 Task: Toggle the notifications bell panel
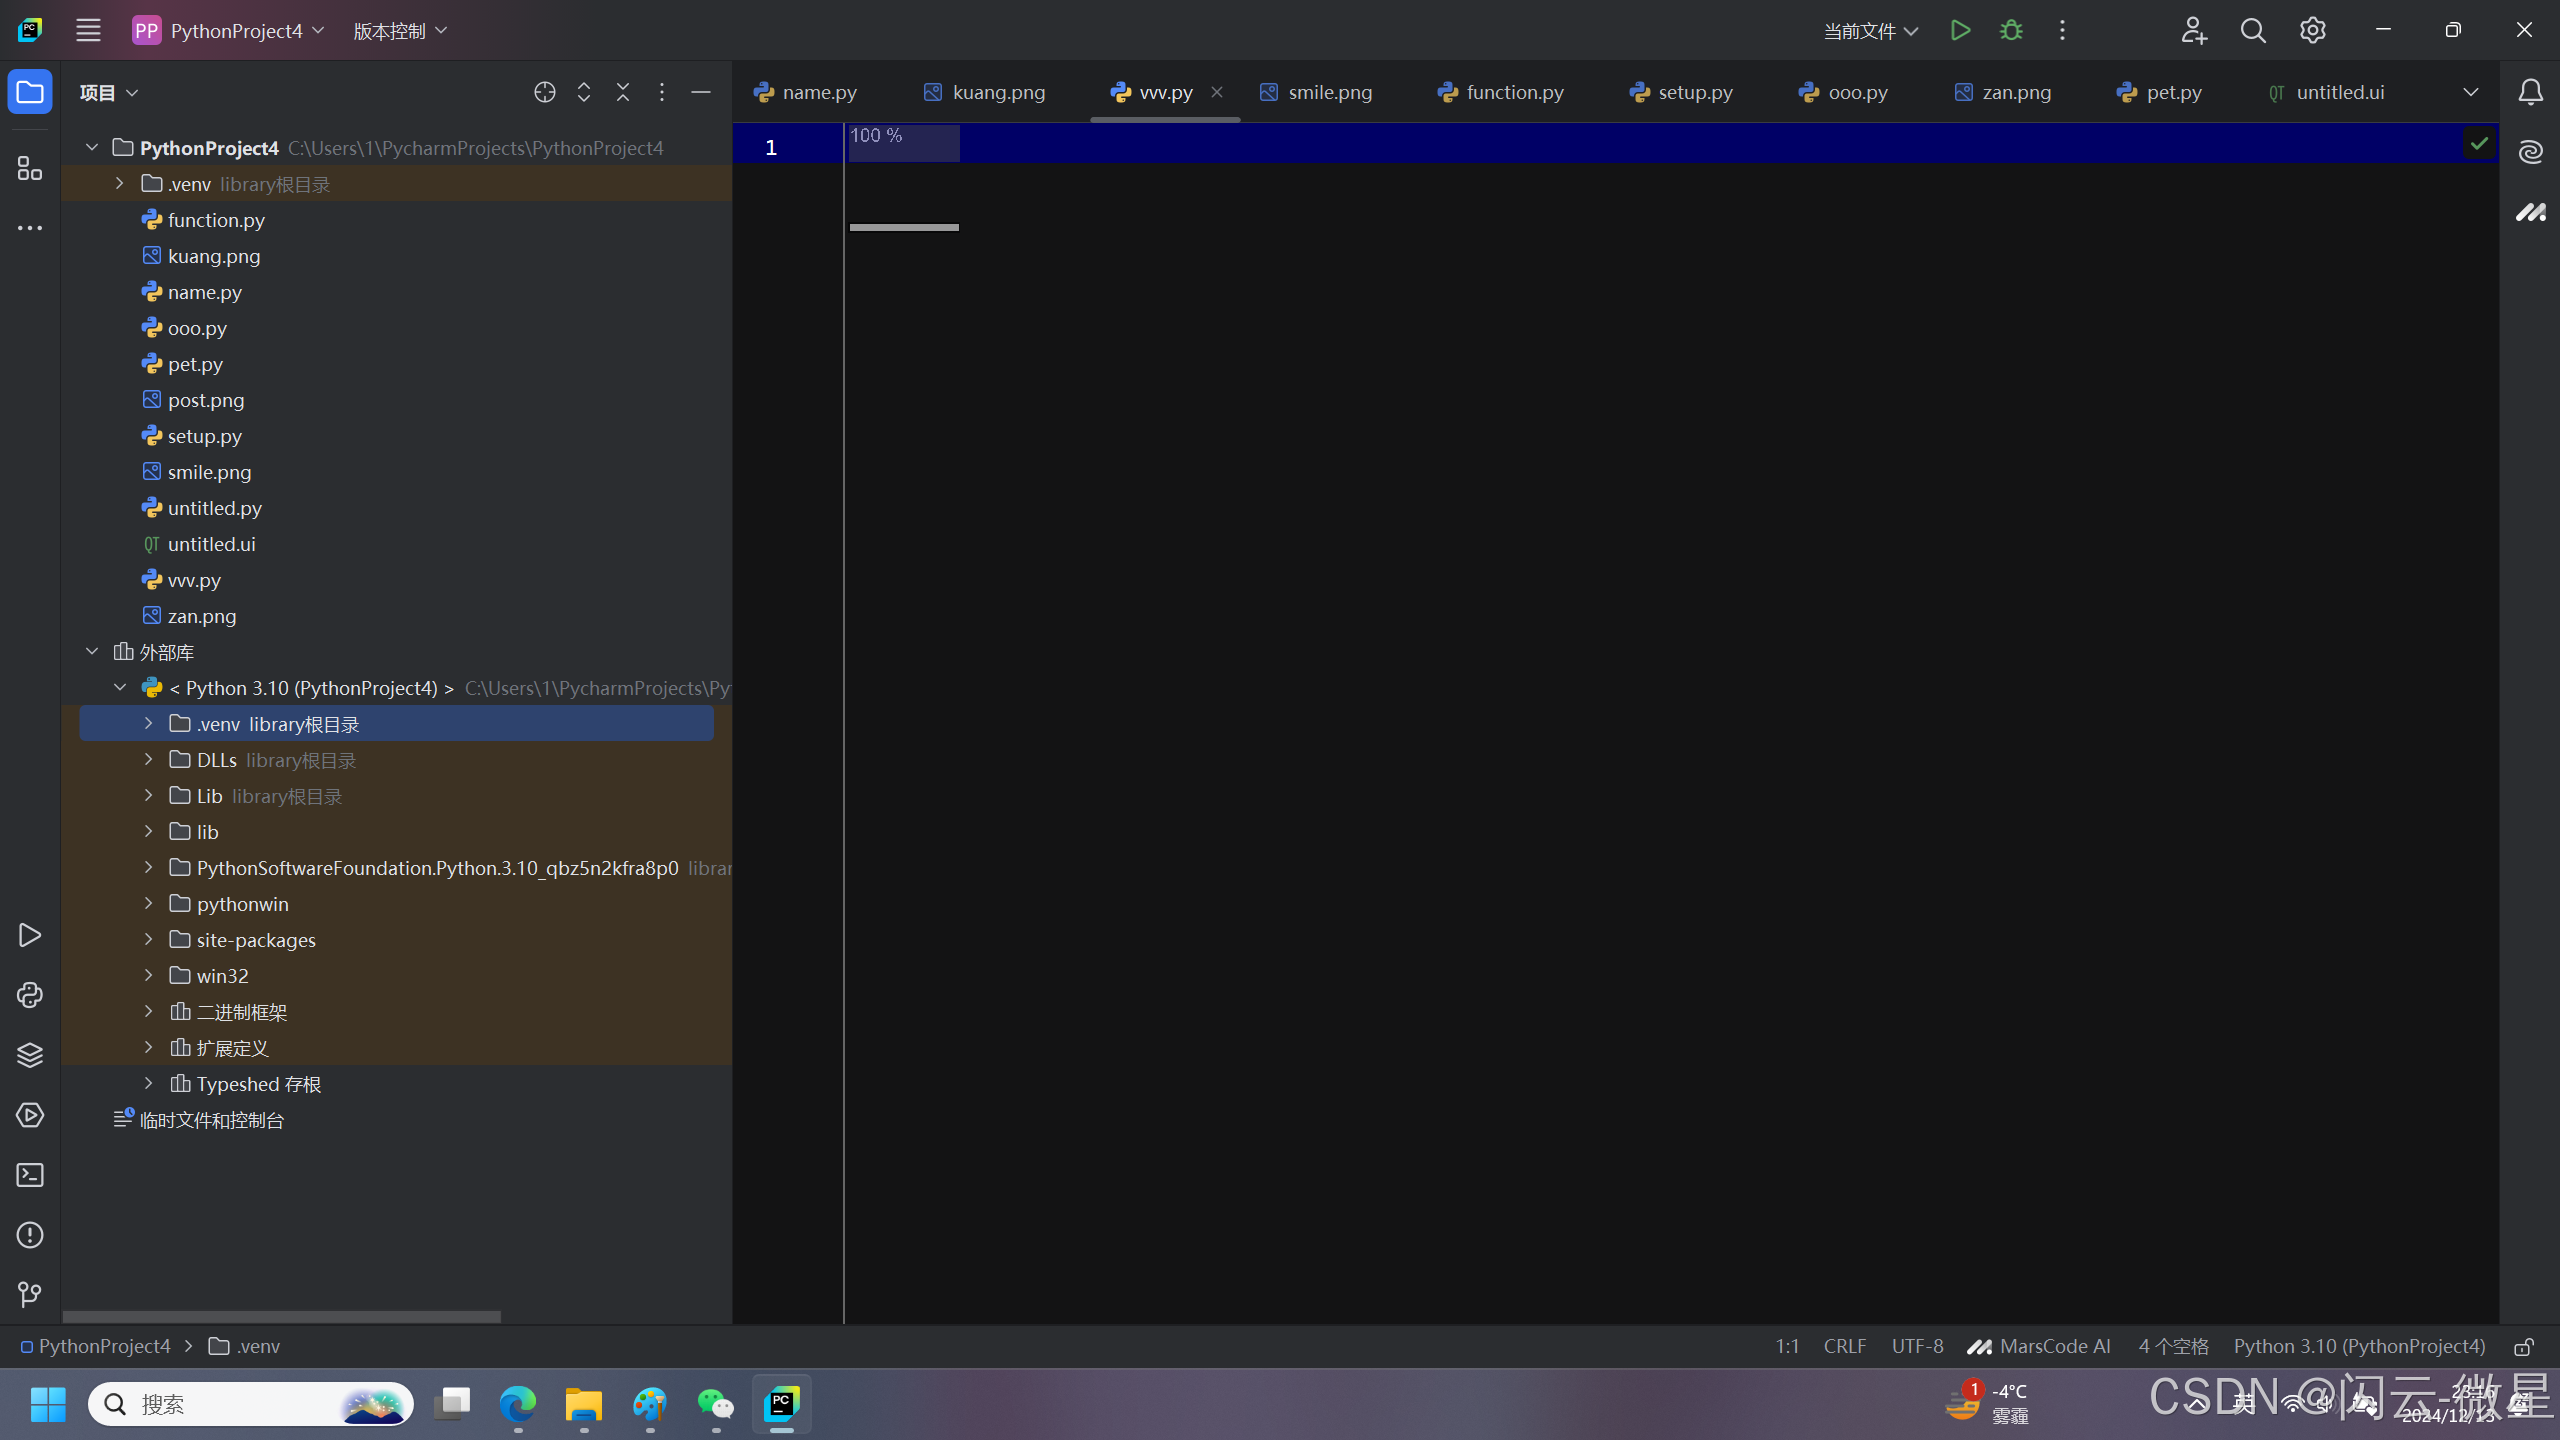[x=2530, y=92]
